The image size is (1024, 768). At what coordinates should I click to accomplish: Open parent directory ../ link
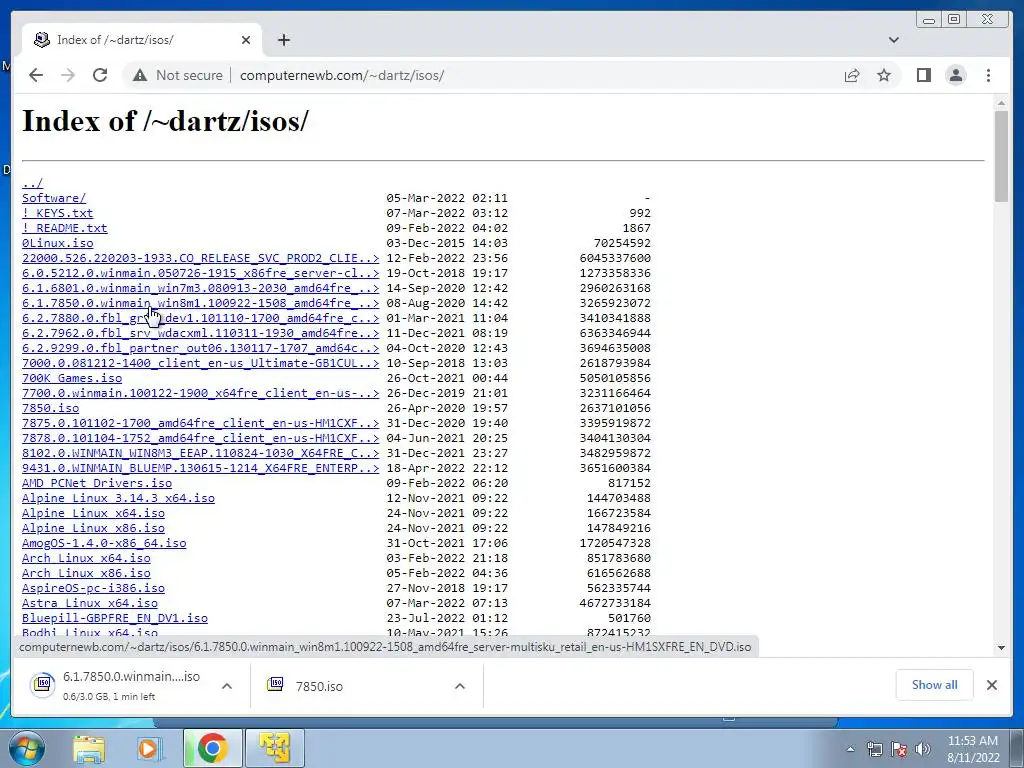(x=32, y=183)
